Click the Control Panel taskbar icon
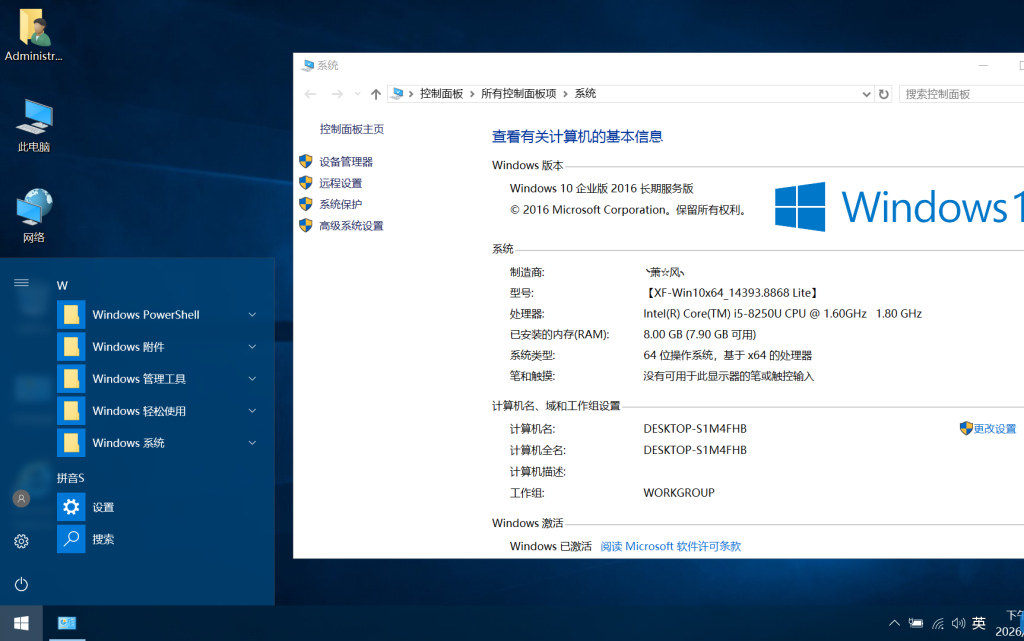This screenshot has height=641, width=1024. point(67,623)
